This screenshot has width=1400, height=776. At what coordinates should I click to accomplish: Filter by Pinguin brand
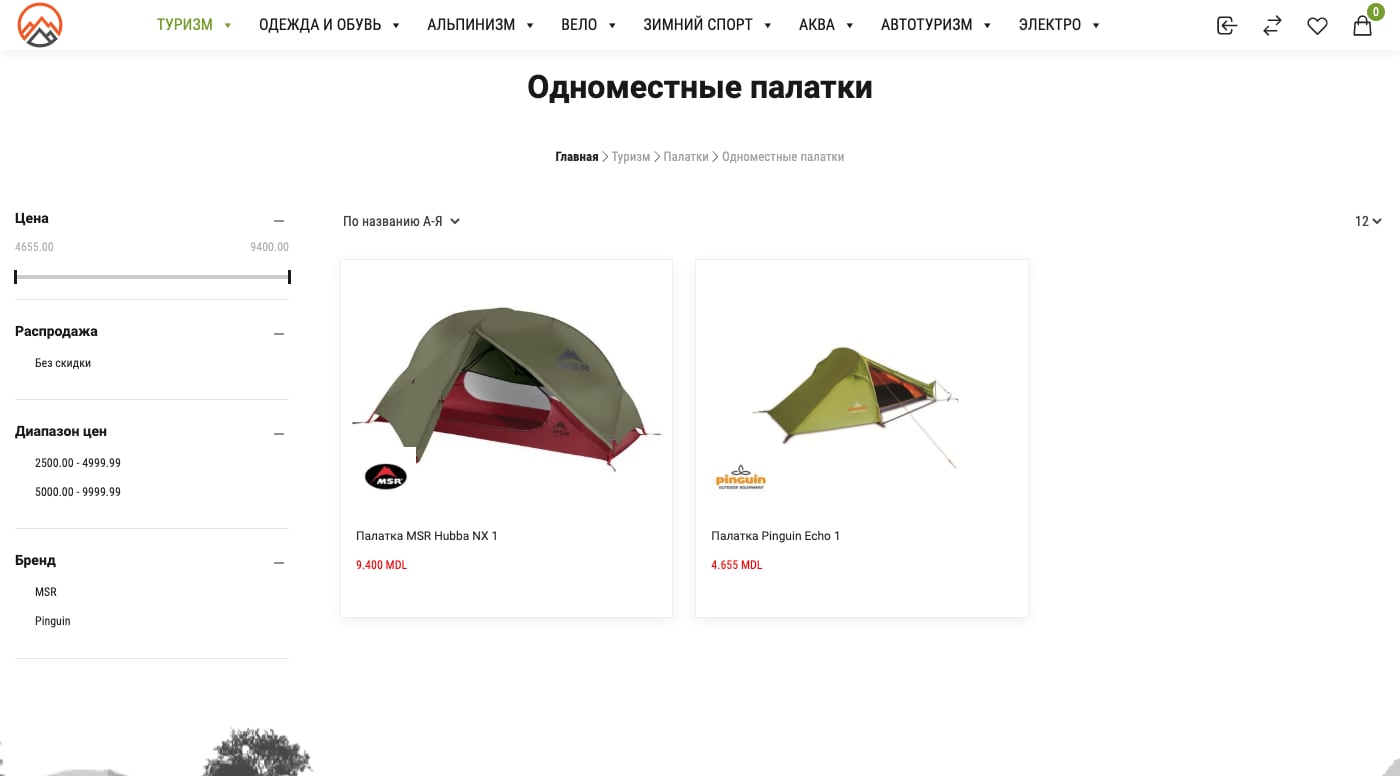(53, 621)
